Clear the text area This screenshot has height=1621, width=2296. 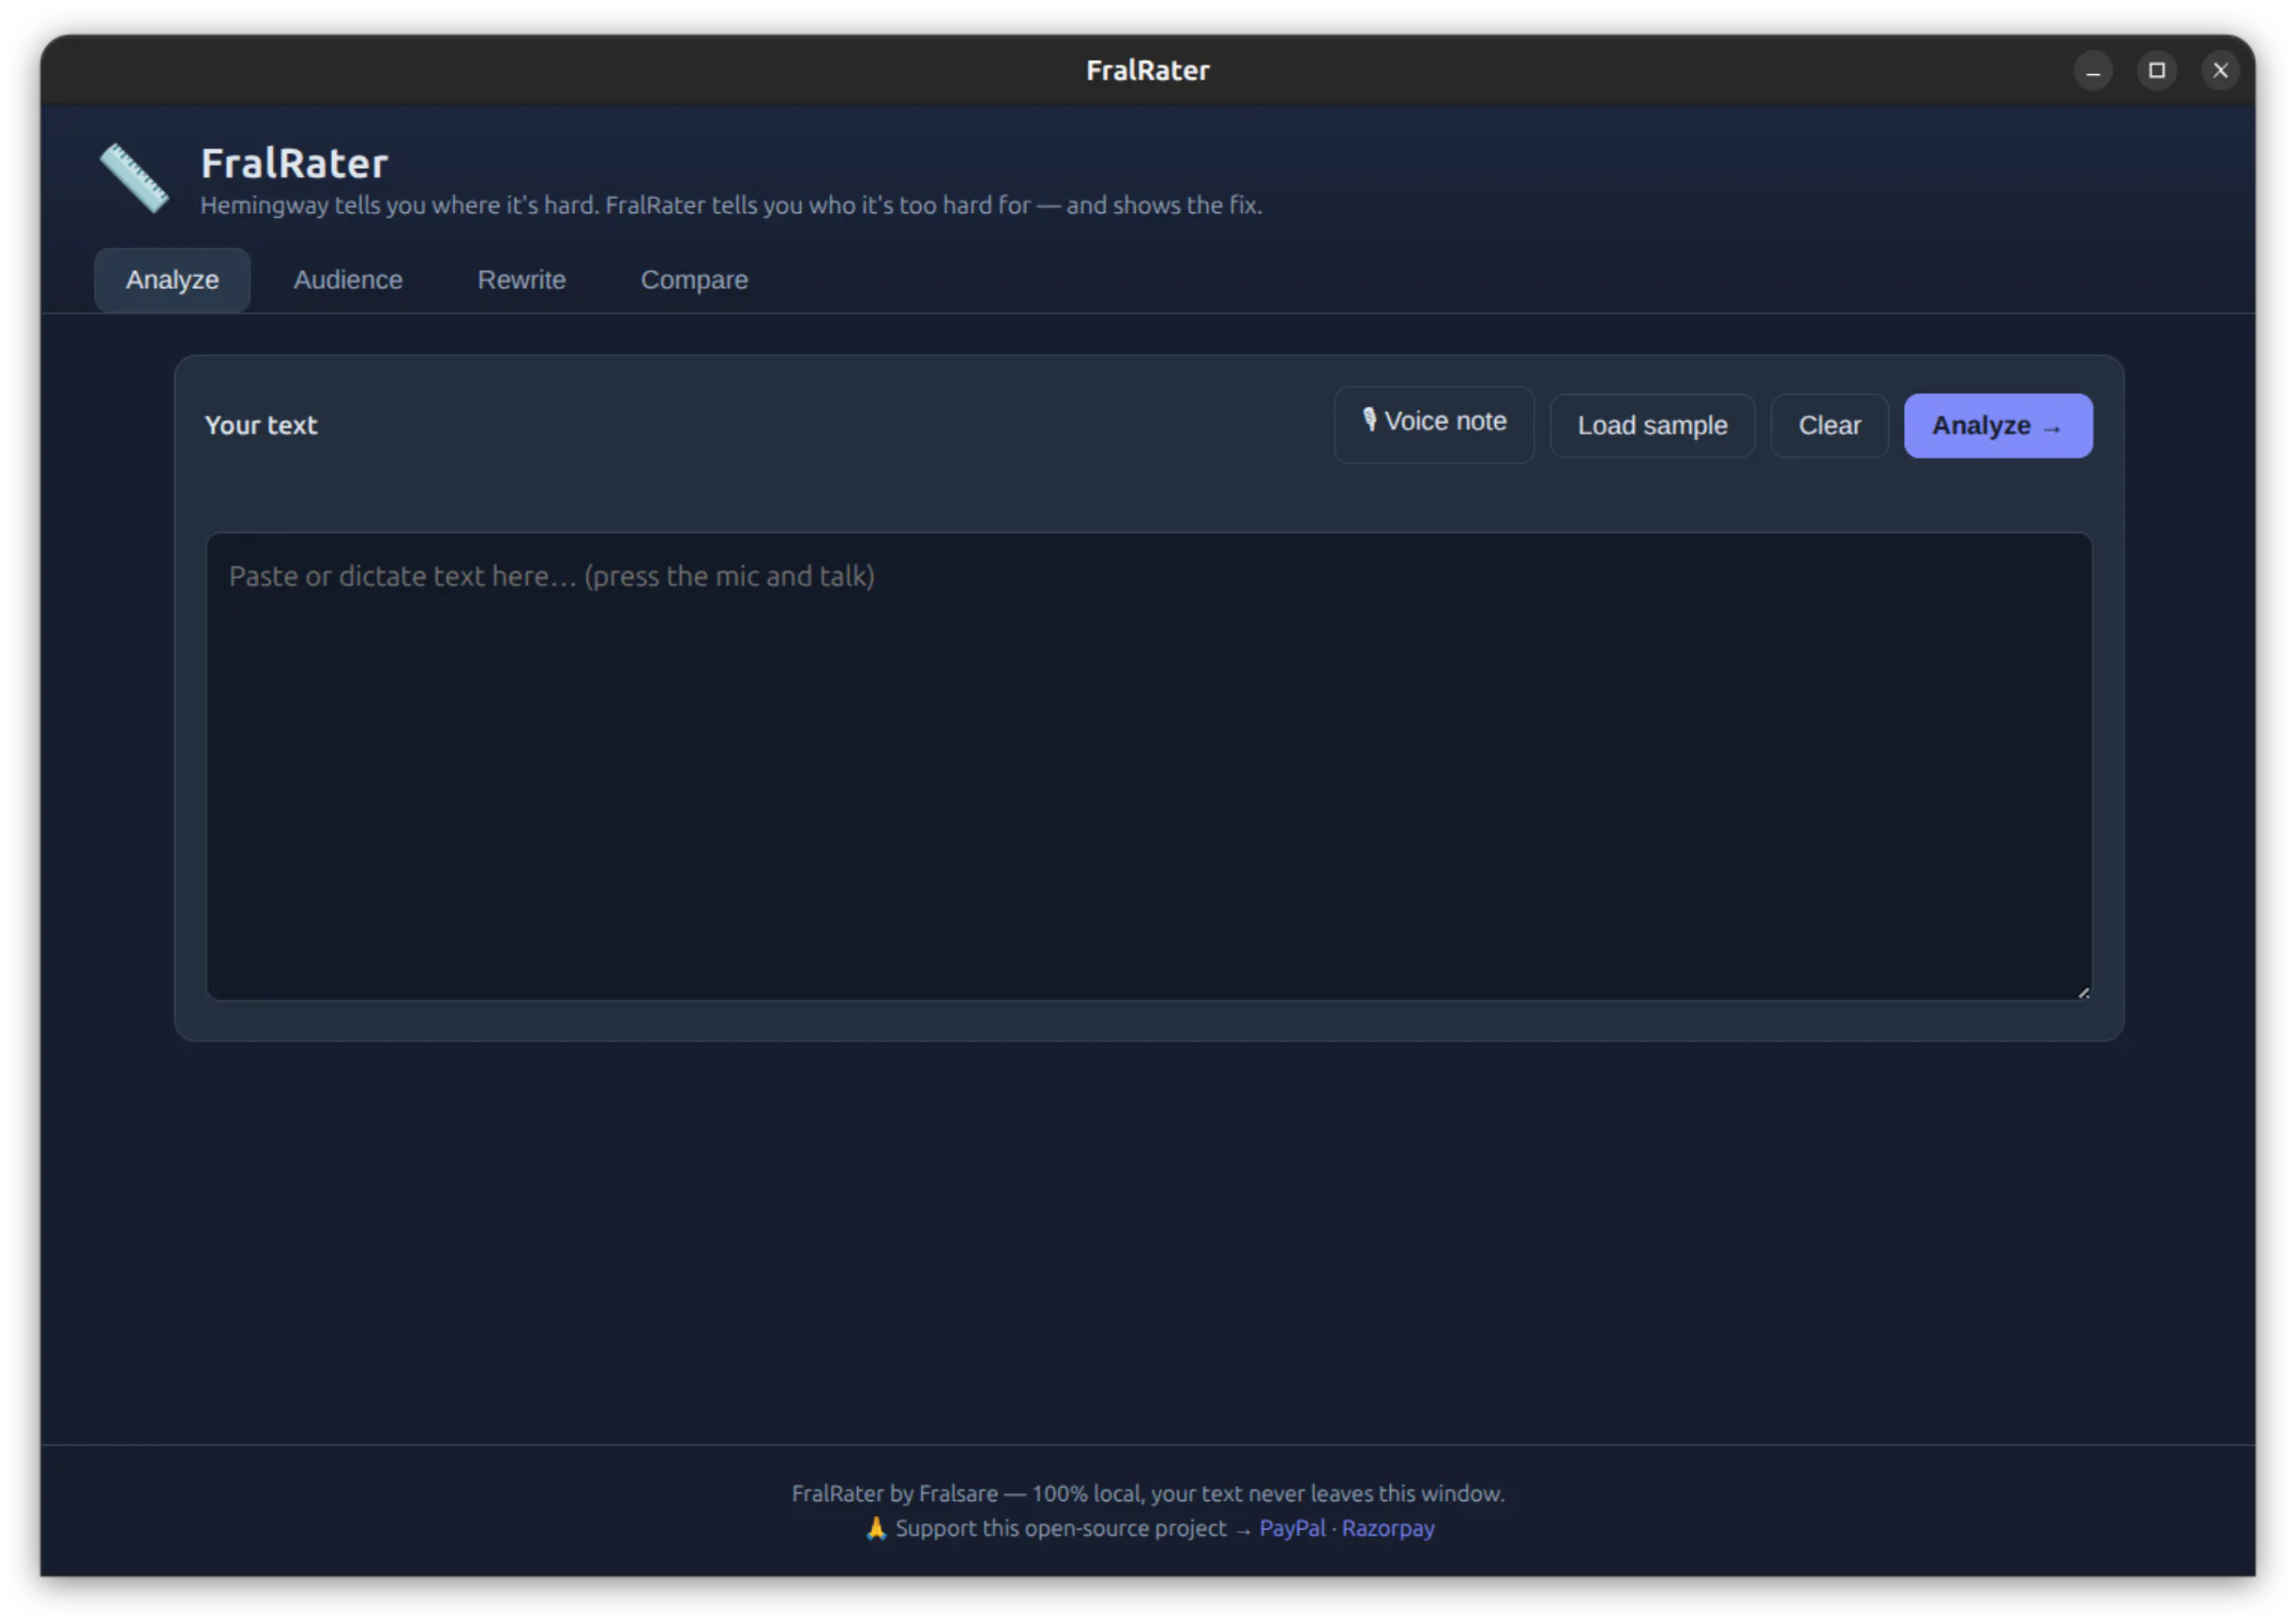click(x=1828, y=425)
